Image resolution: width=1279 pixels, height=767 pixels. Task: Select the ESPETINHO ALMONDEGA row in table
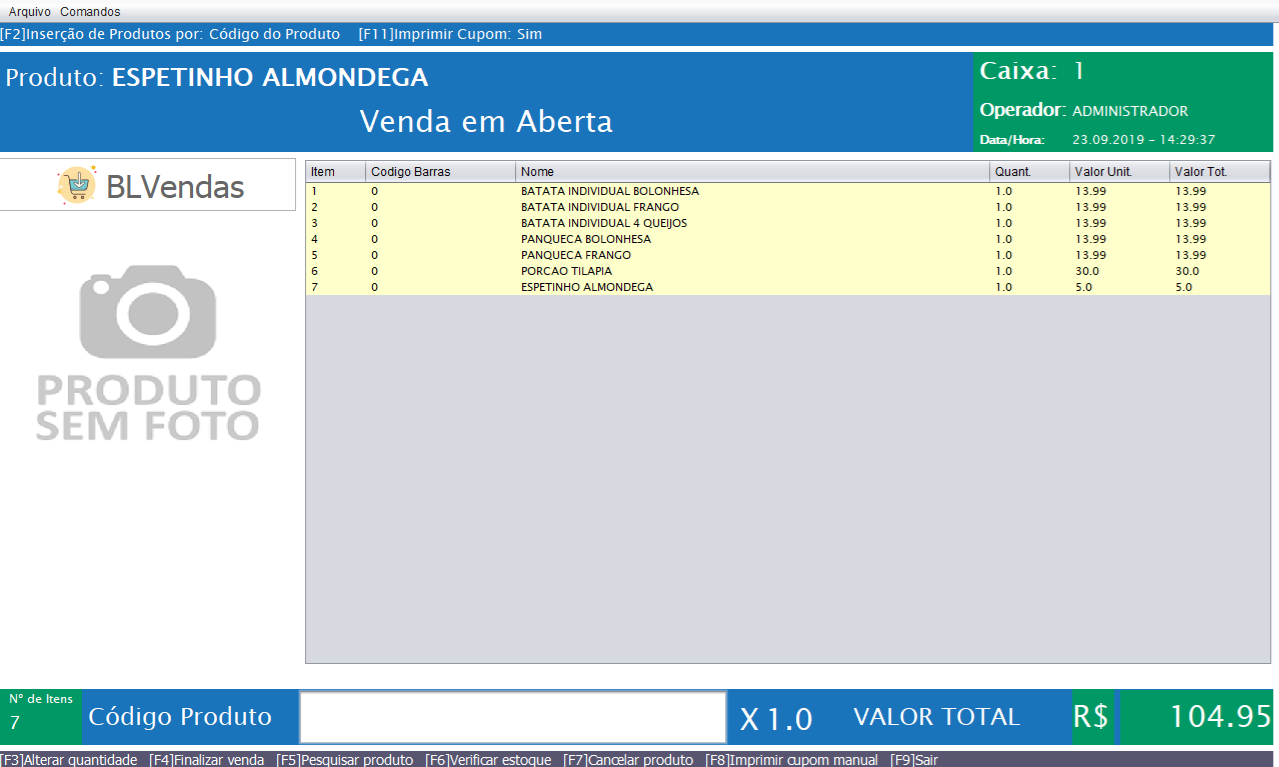(x=586, y=287)
